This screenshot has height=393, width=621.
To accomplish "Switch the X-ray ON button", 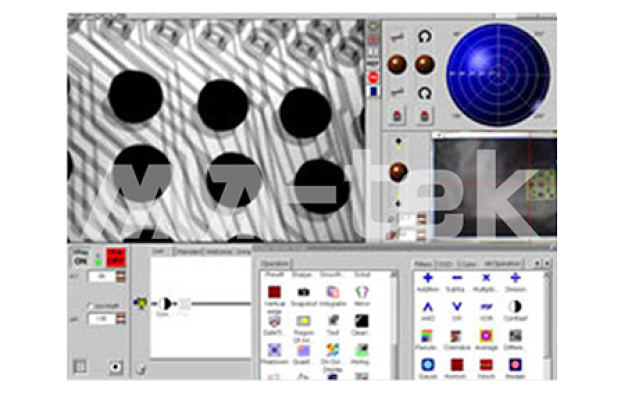I will pos(80,261).
